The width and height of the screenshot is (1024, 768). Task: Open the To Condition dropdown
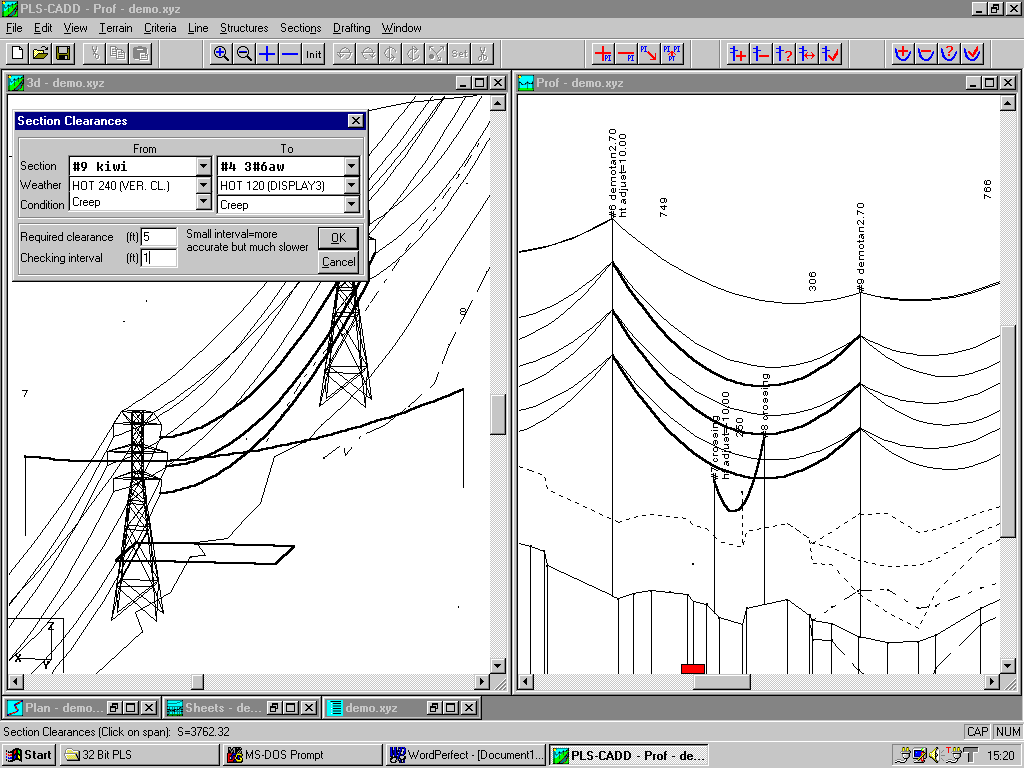352,204
